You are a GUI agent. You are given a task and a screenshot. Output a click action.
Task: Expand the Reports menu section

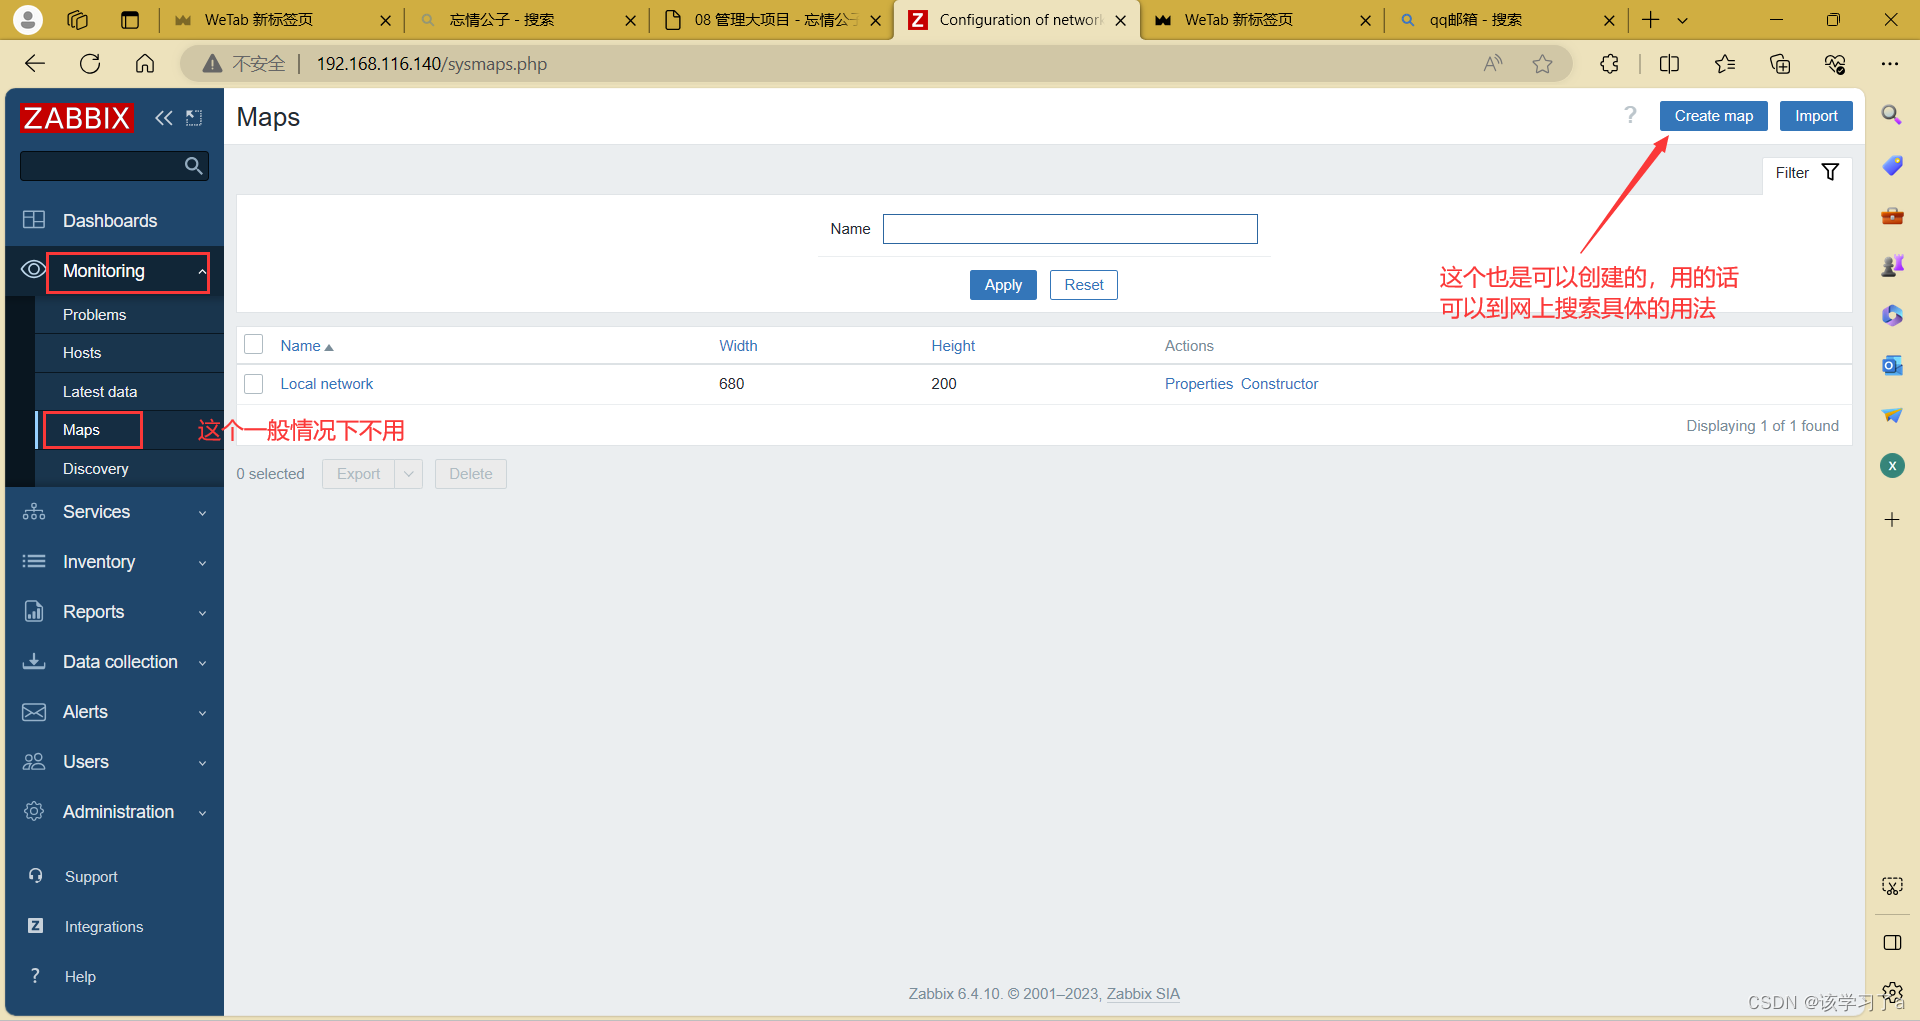(x=202, y=613)
